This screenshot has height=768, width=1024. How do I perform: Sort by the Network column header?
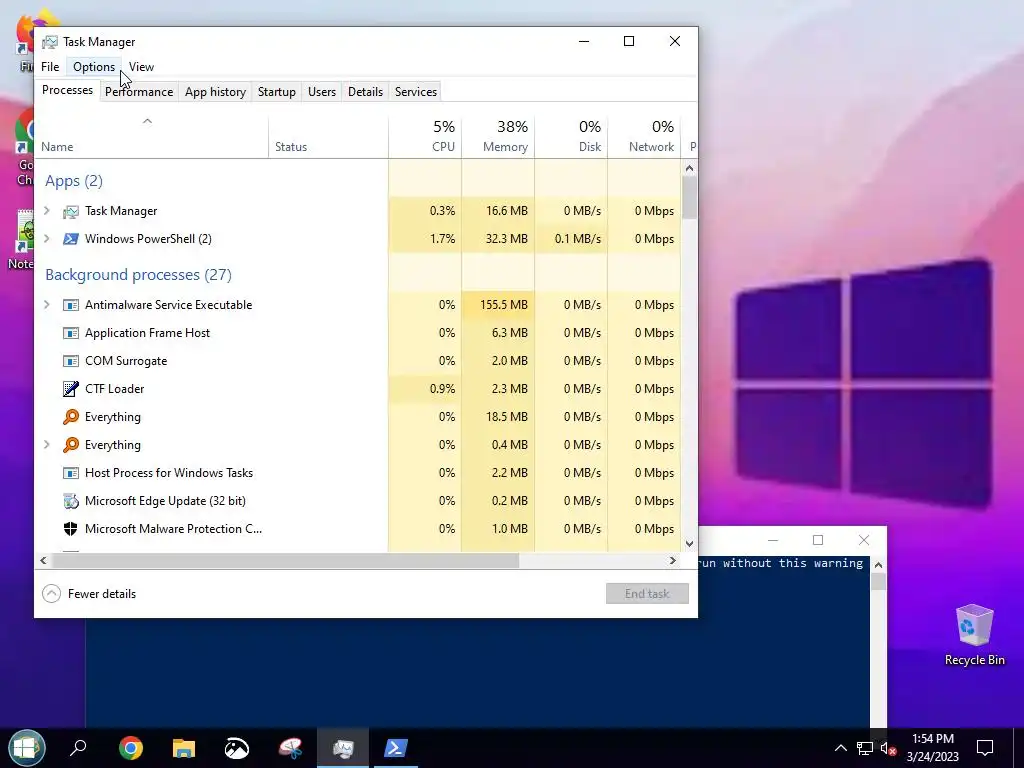[645, 137]
